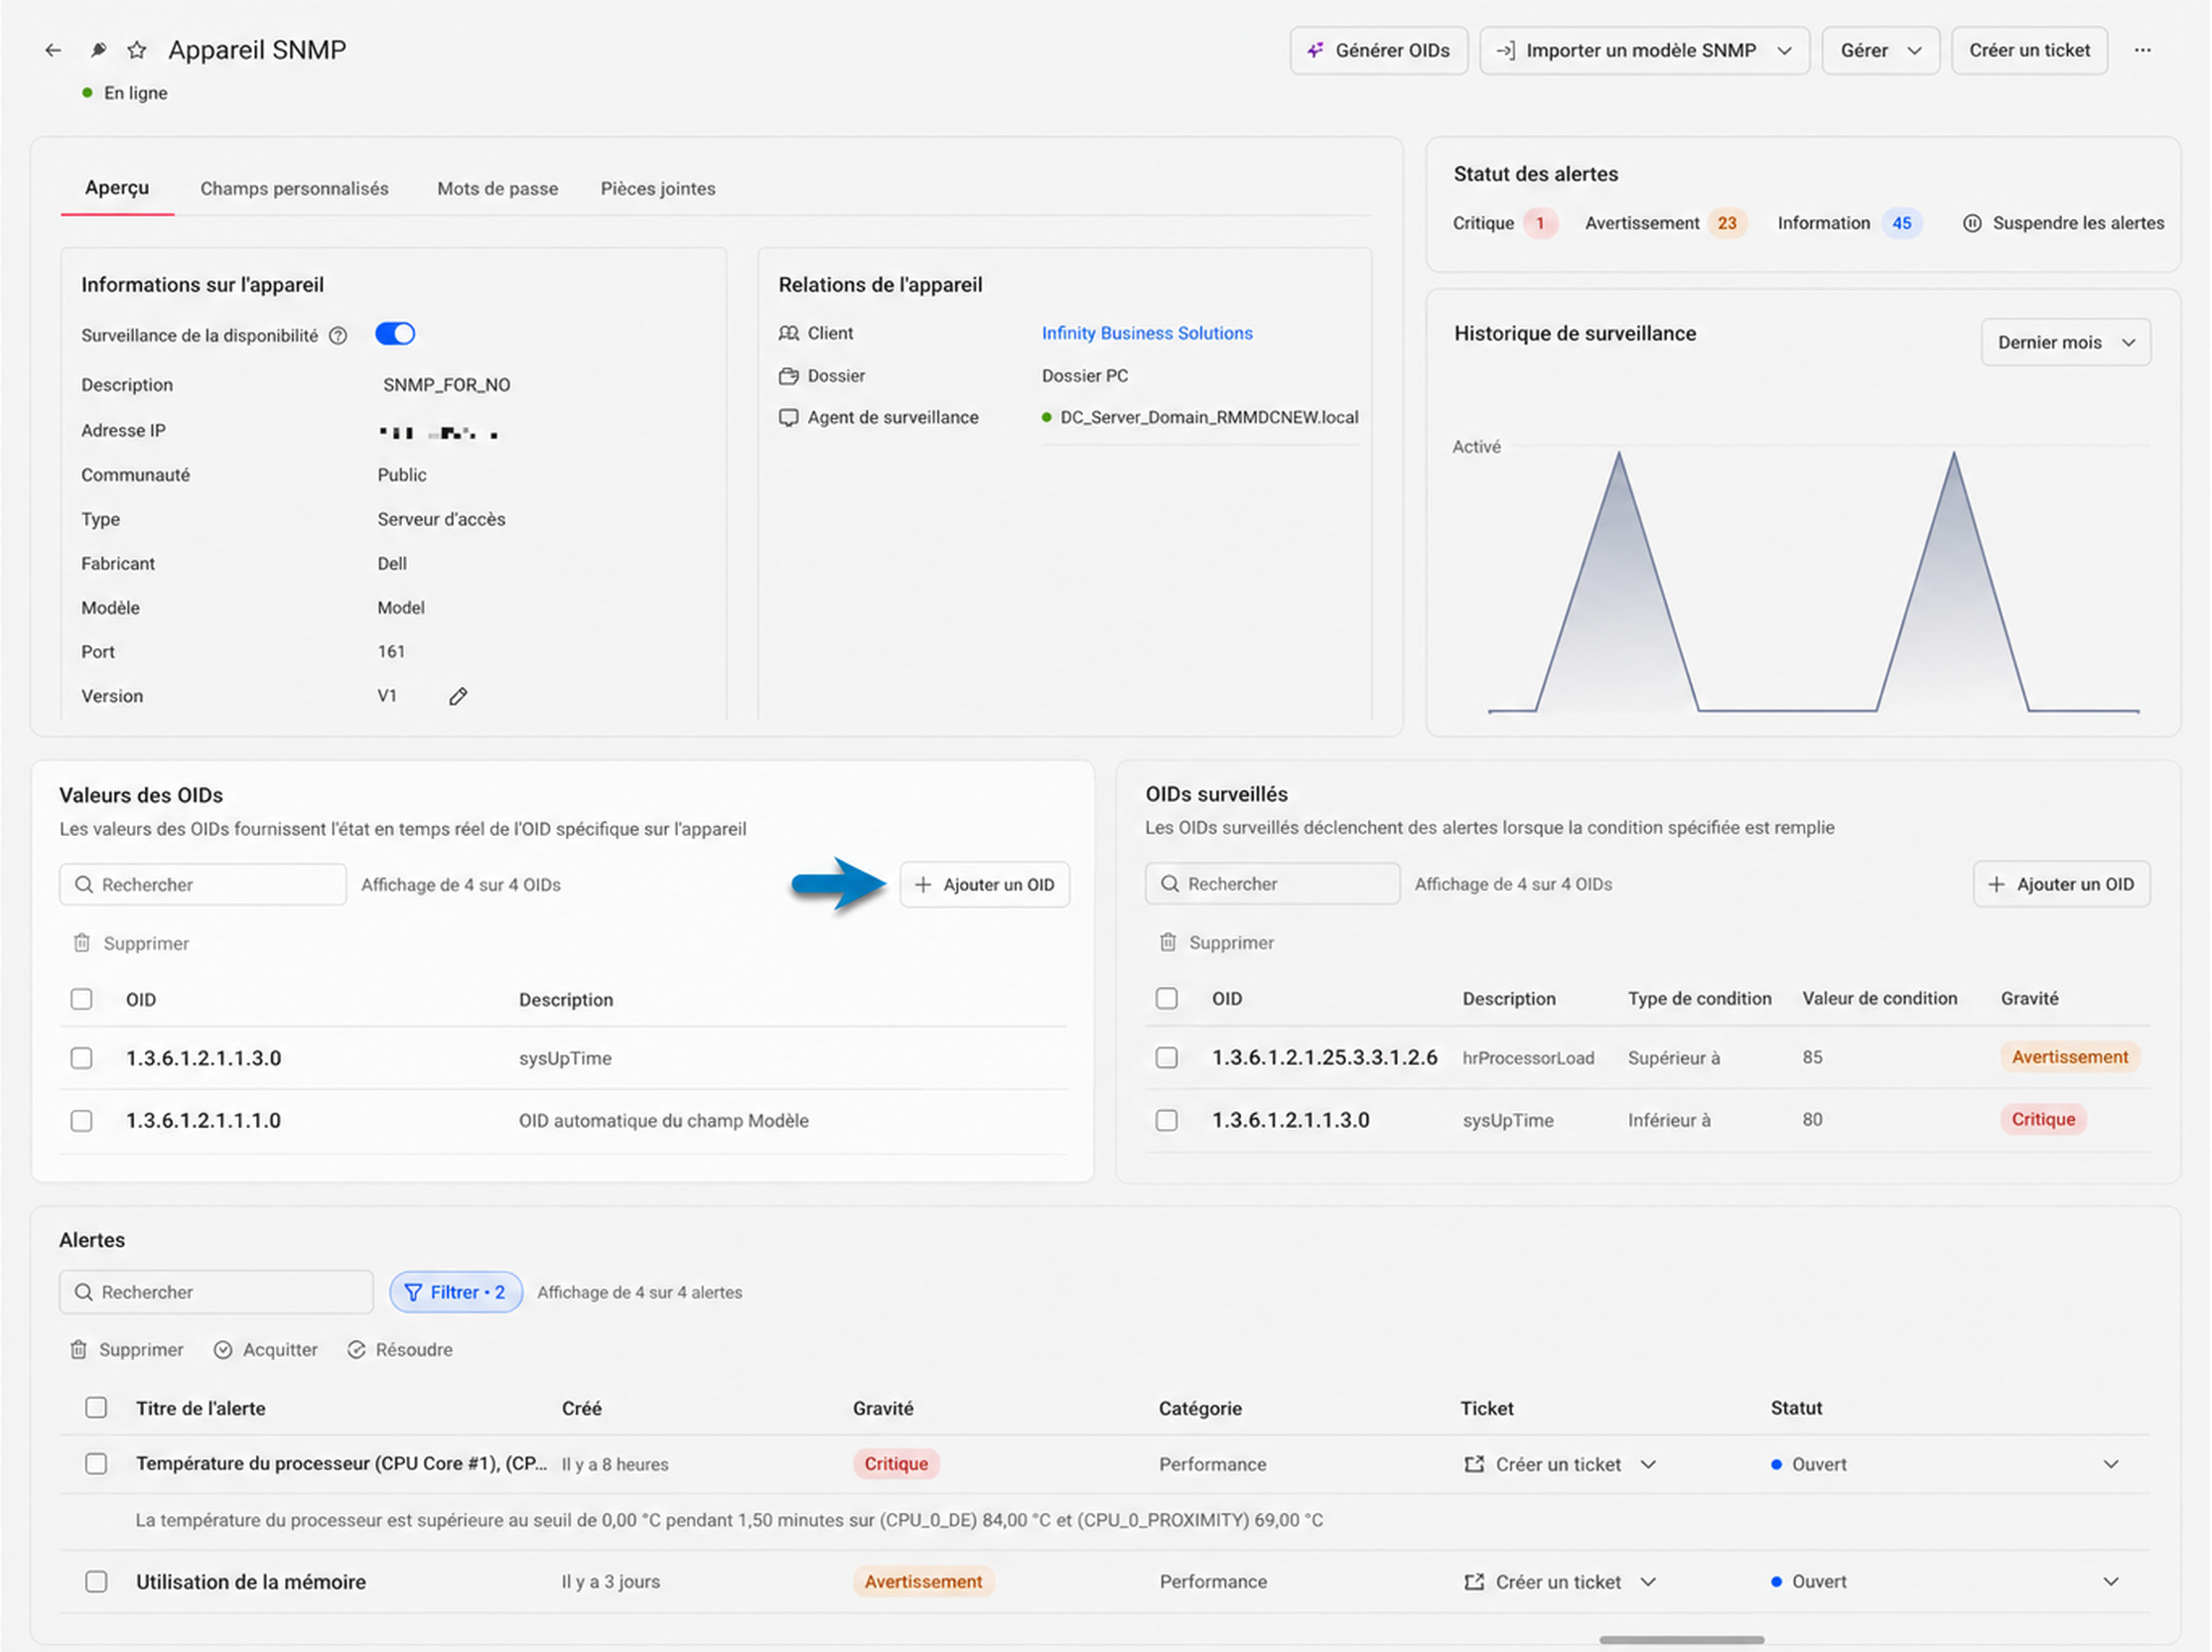Click the pin icon beside the title
The width and height of the screenshot is (2212, 1652).
(98, 50)
